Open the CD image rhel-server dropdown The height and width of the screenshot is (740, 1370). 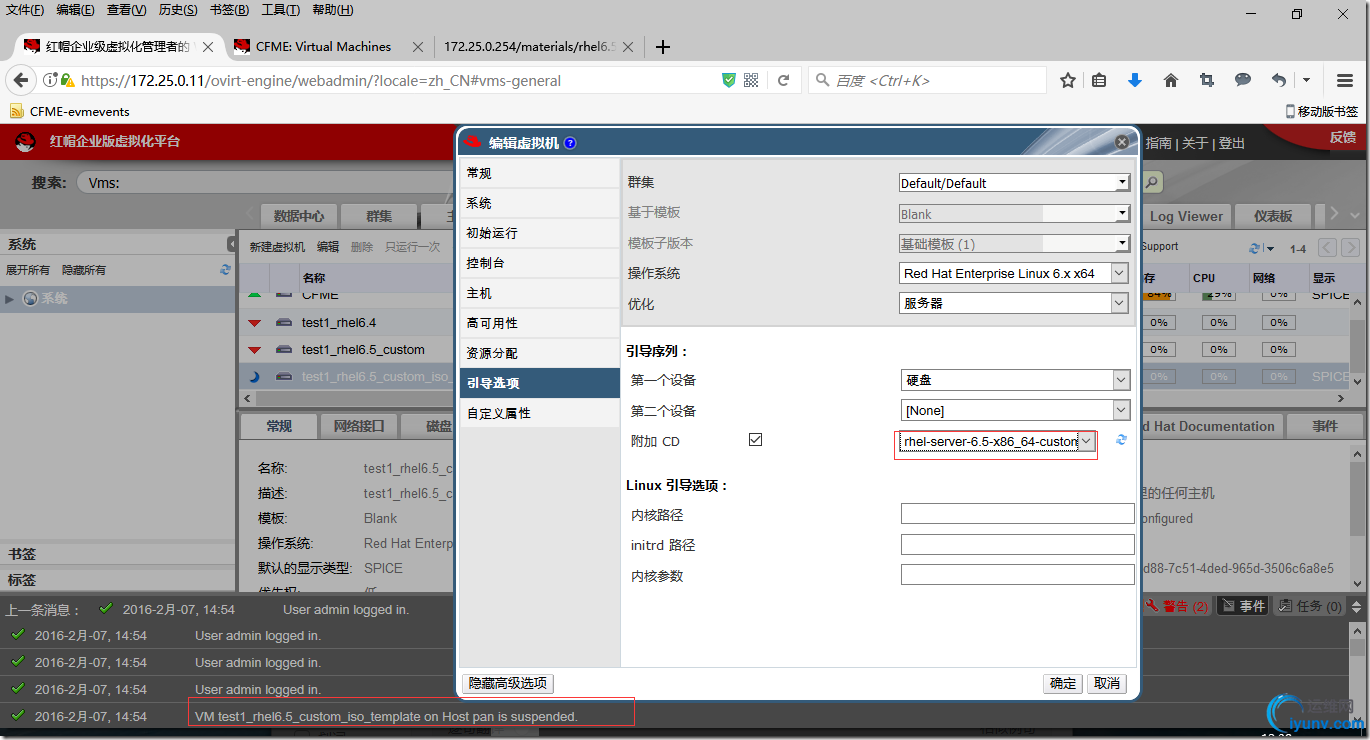(x=996, y=441)
